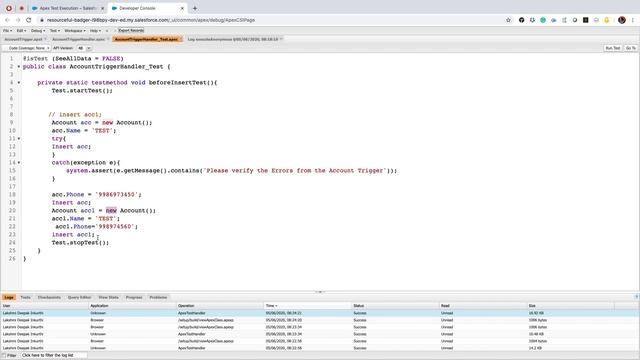This screenshot has height=360, width=640.
Task: Switch to the AccountTriggerHandler.apxc tab
Action: coord(78,40)
